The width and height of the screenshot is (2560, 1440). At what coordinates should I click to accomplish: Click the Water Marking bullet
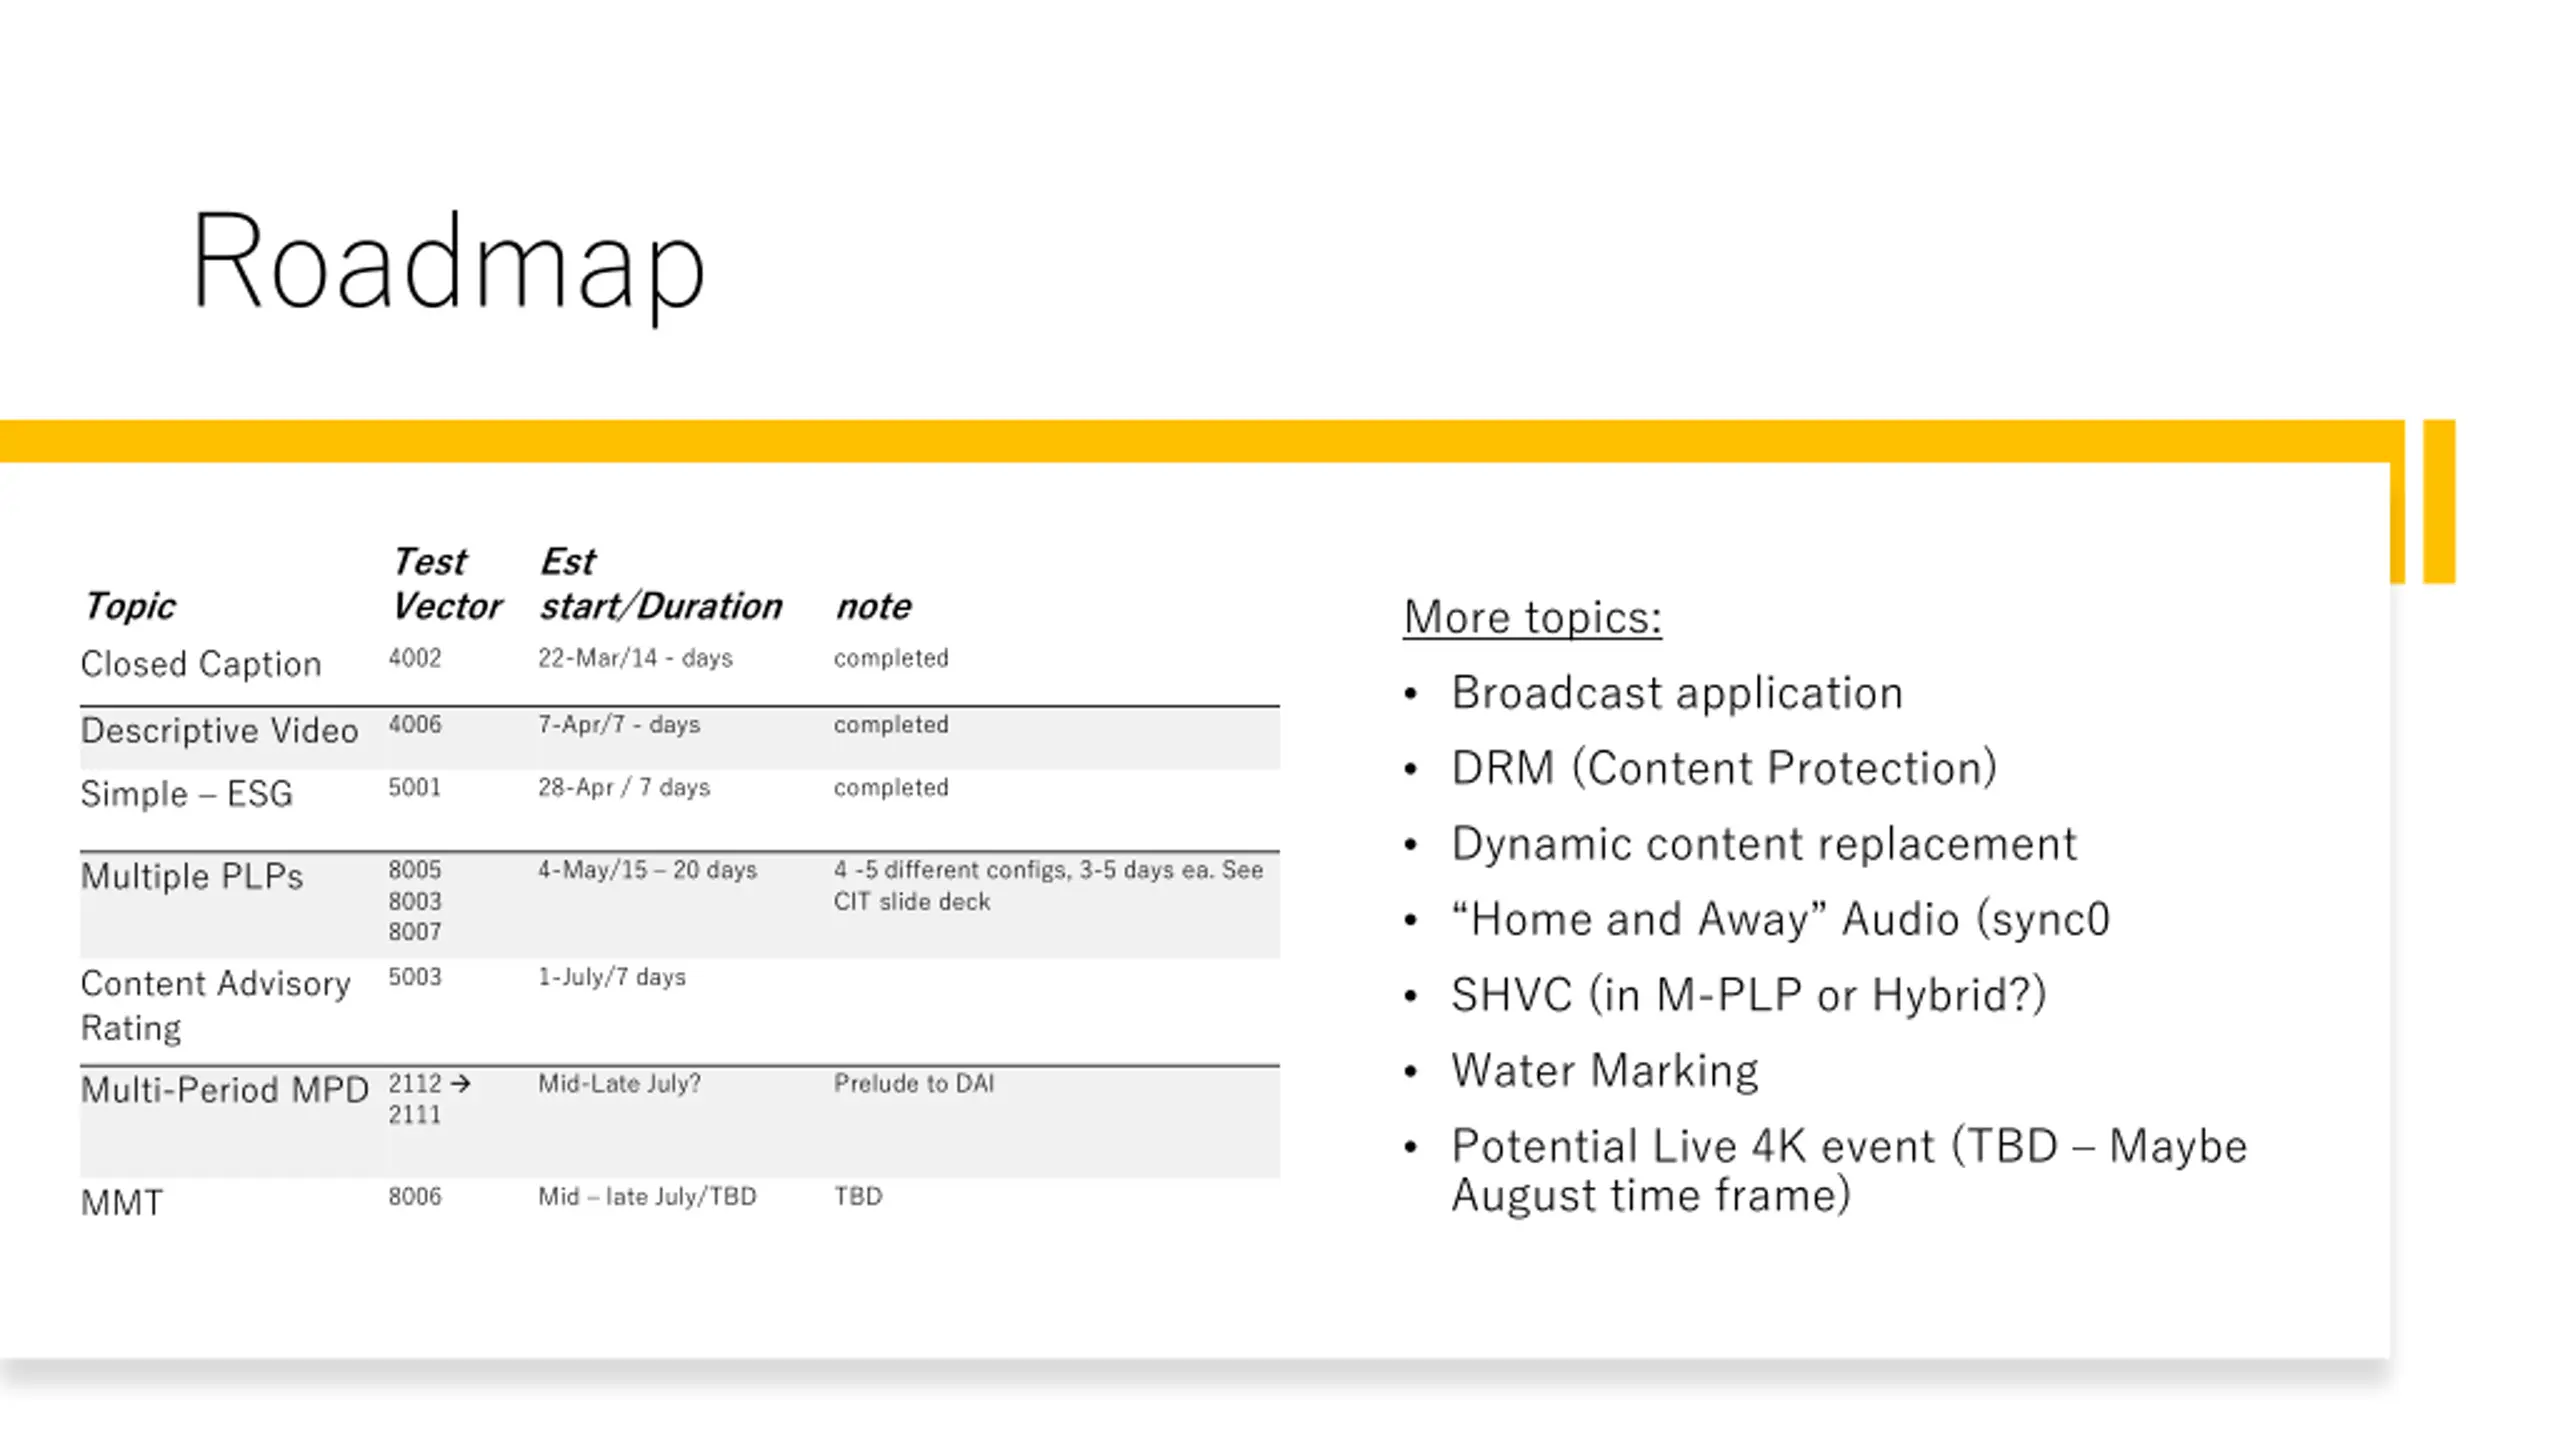pos(1605,1071)
